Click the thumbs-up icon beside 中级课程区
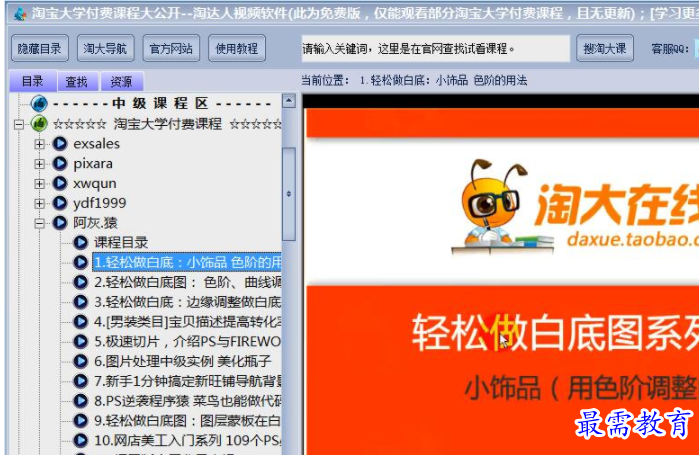The image size is (699, 455). [39, 104]
